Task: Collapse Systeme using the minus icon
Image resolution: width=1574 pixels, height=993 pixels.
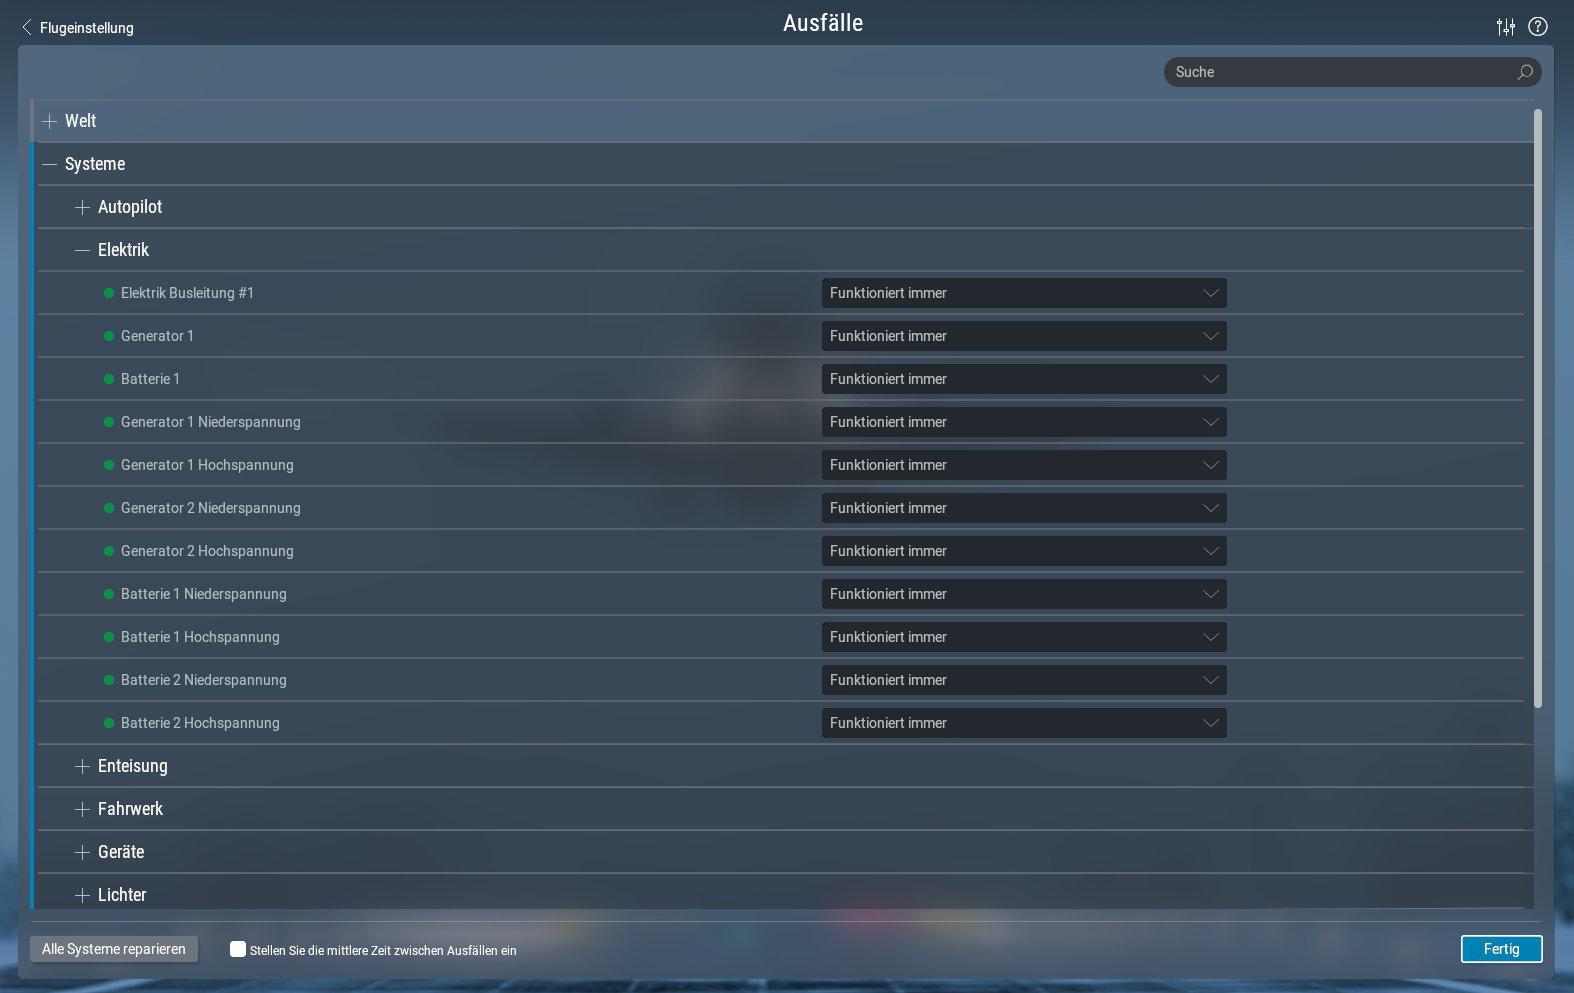Action: pos(50,164)
